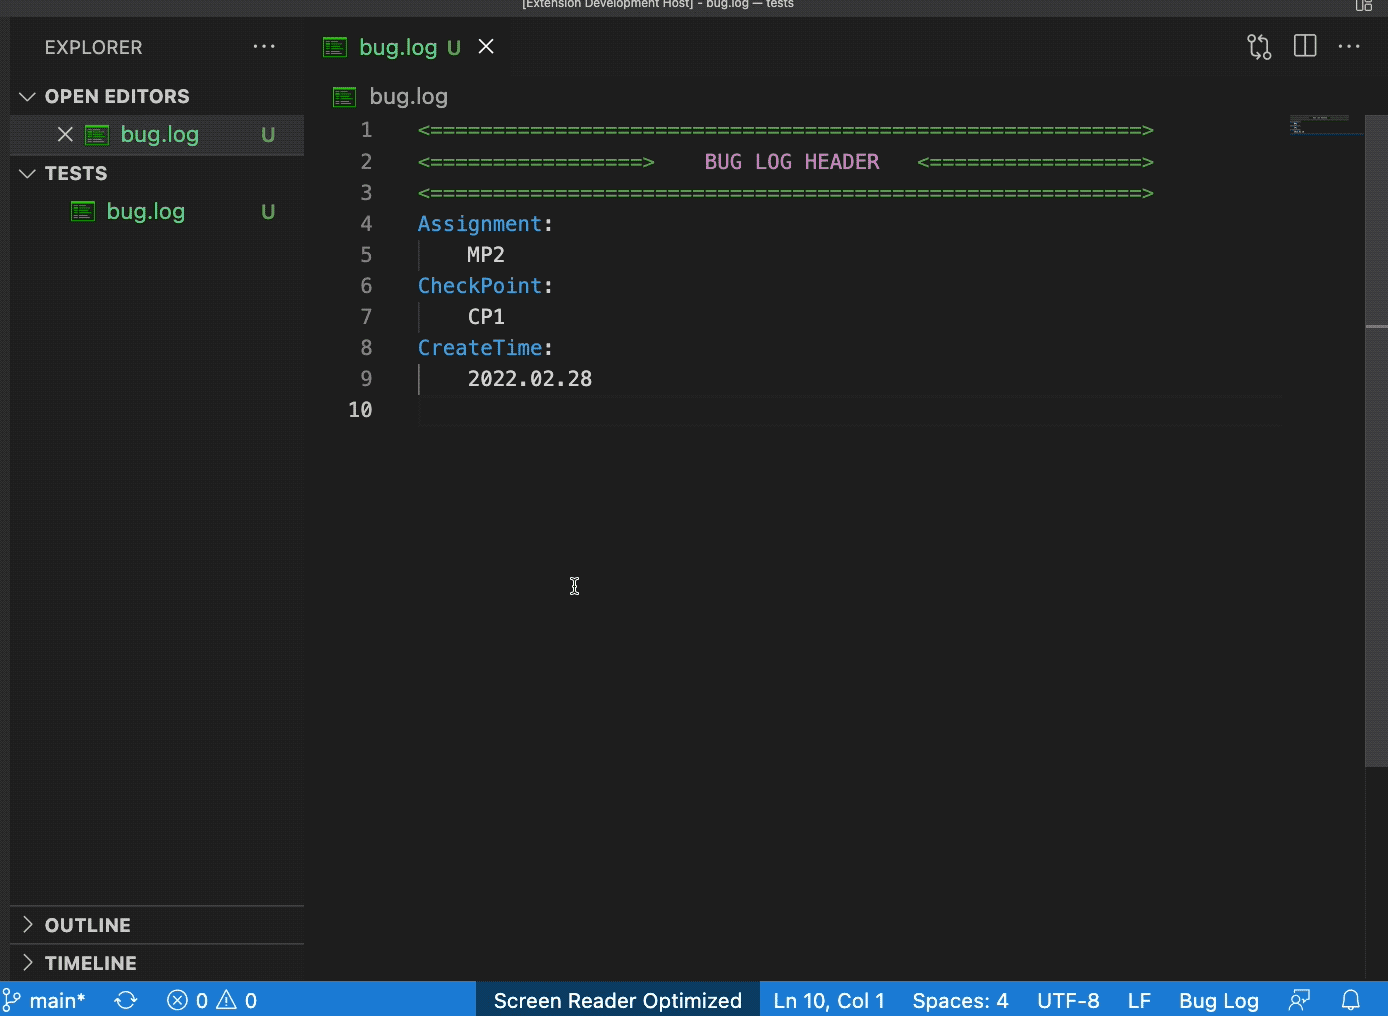
Task: Click the file icon on the bug.log tab
Action: point(335,47)
